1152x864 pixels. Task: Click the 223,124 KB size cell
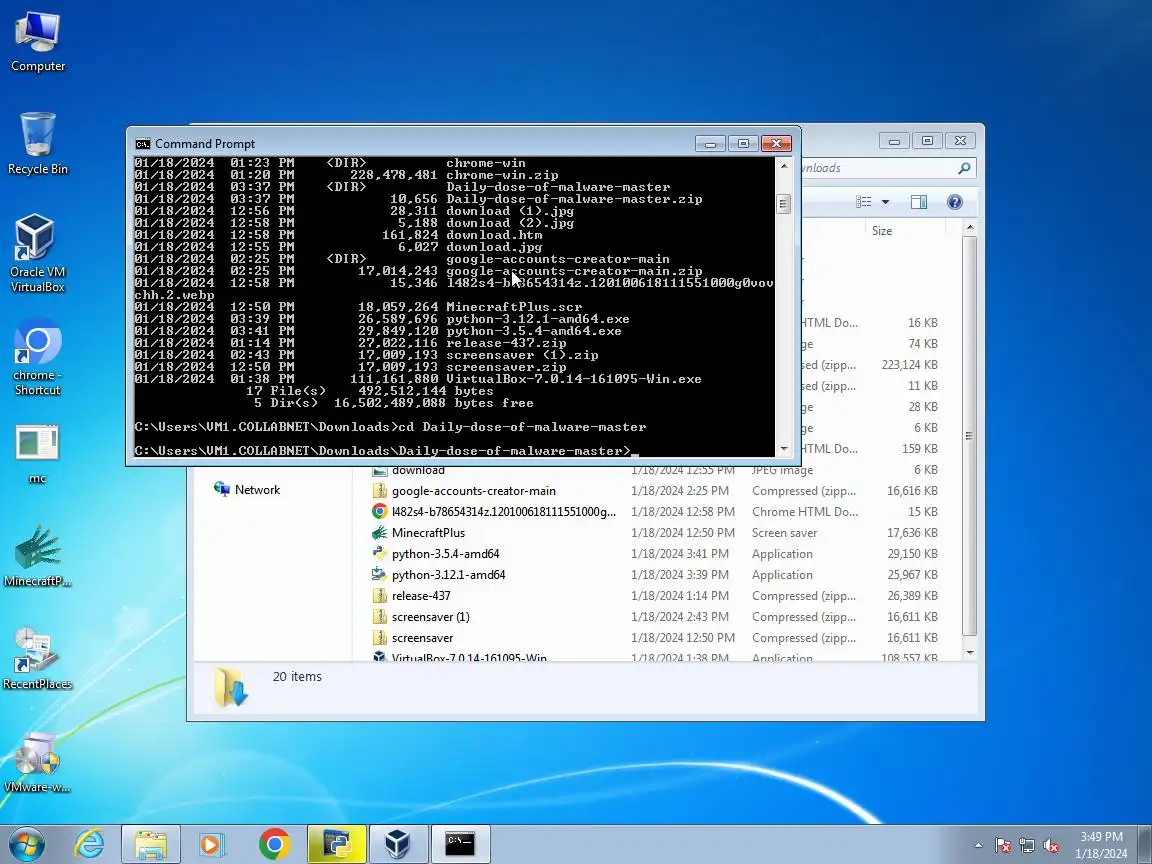(910, 364)
